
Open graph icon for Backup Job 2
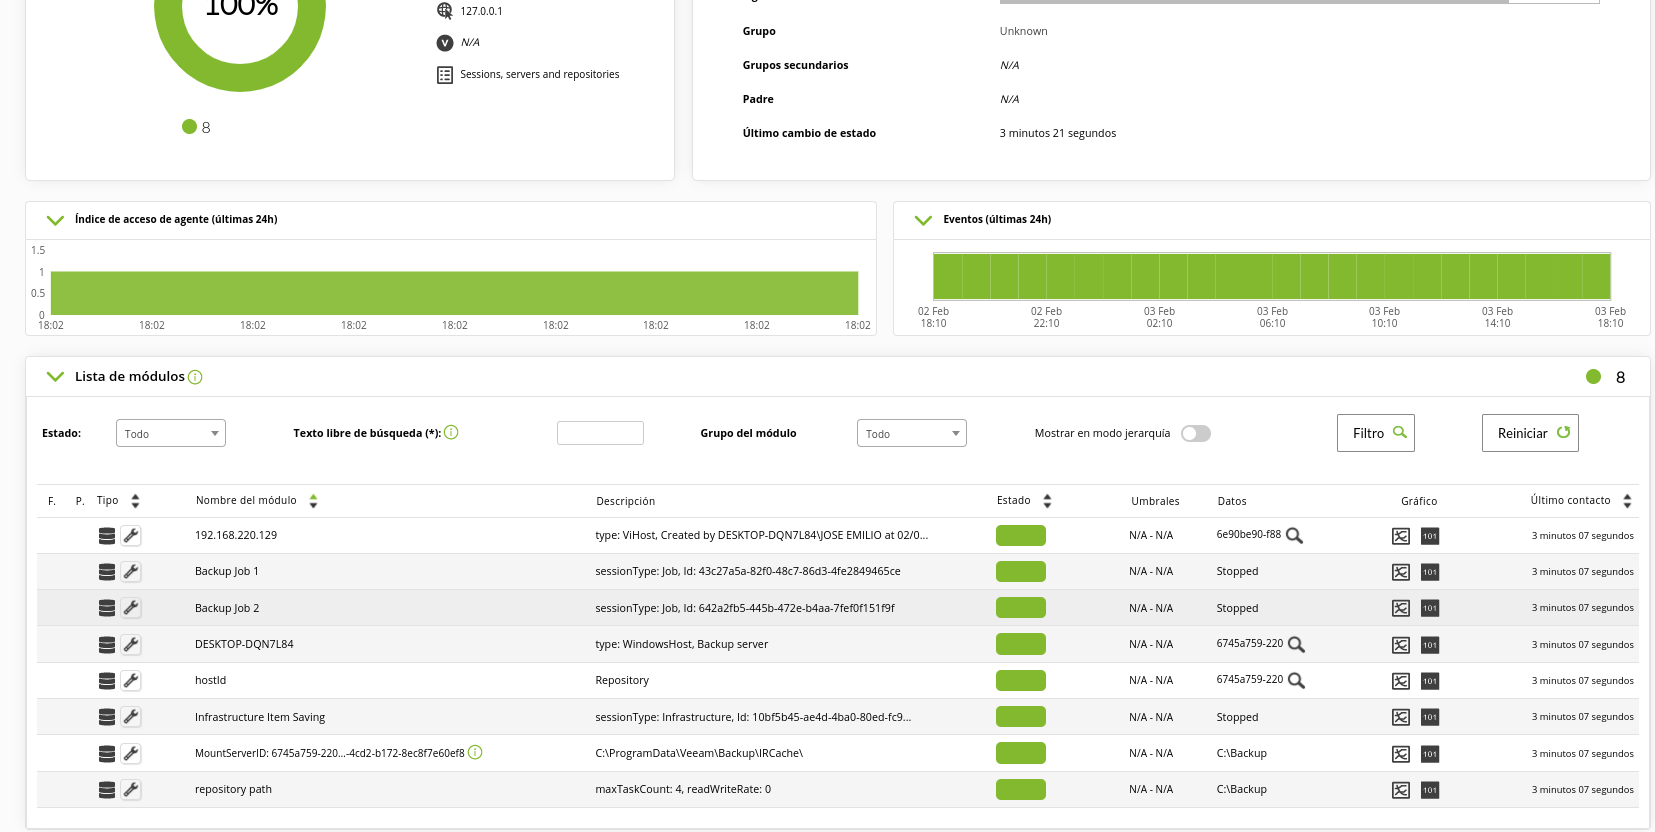(x=1401, y=608)
